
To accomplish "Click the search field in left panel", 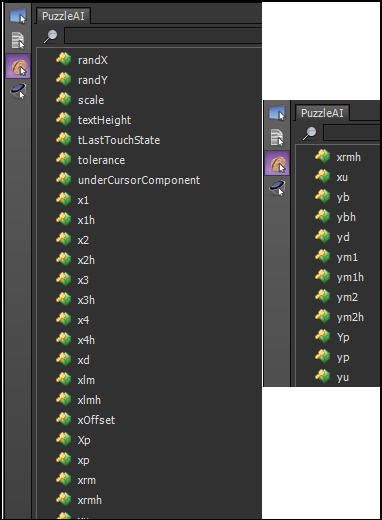I will click(x=163, y=36).
